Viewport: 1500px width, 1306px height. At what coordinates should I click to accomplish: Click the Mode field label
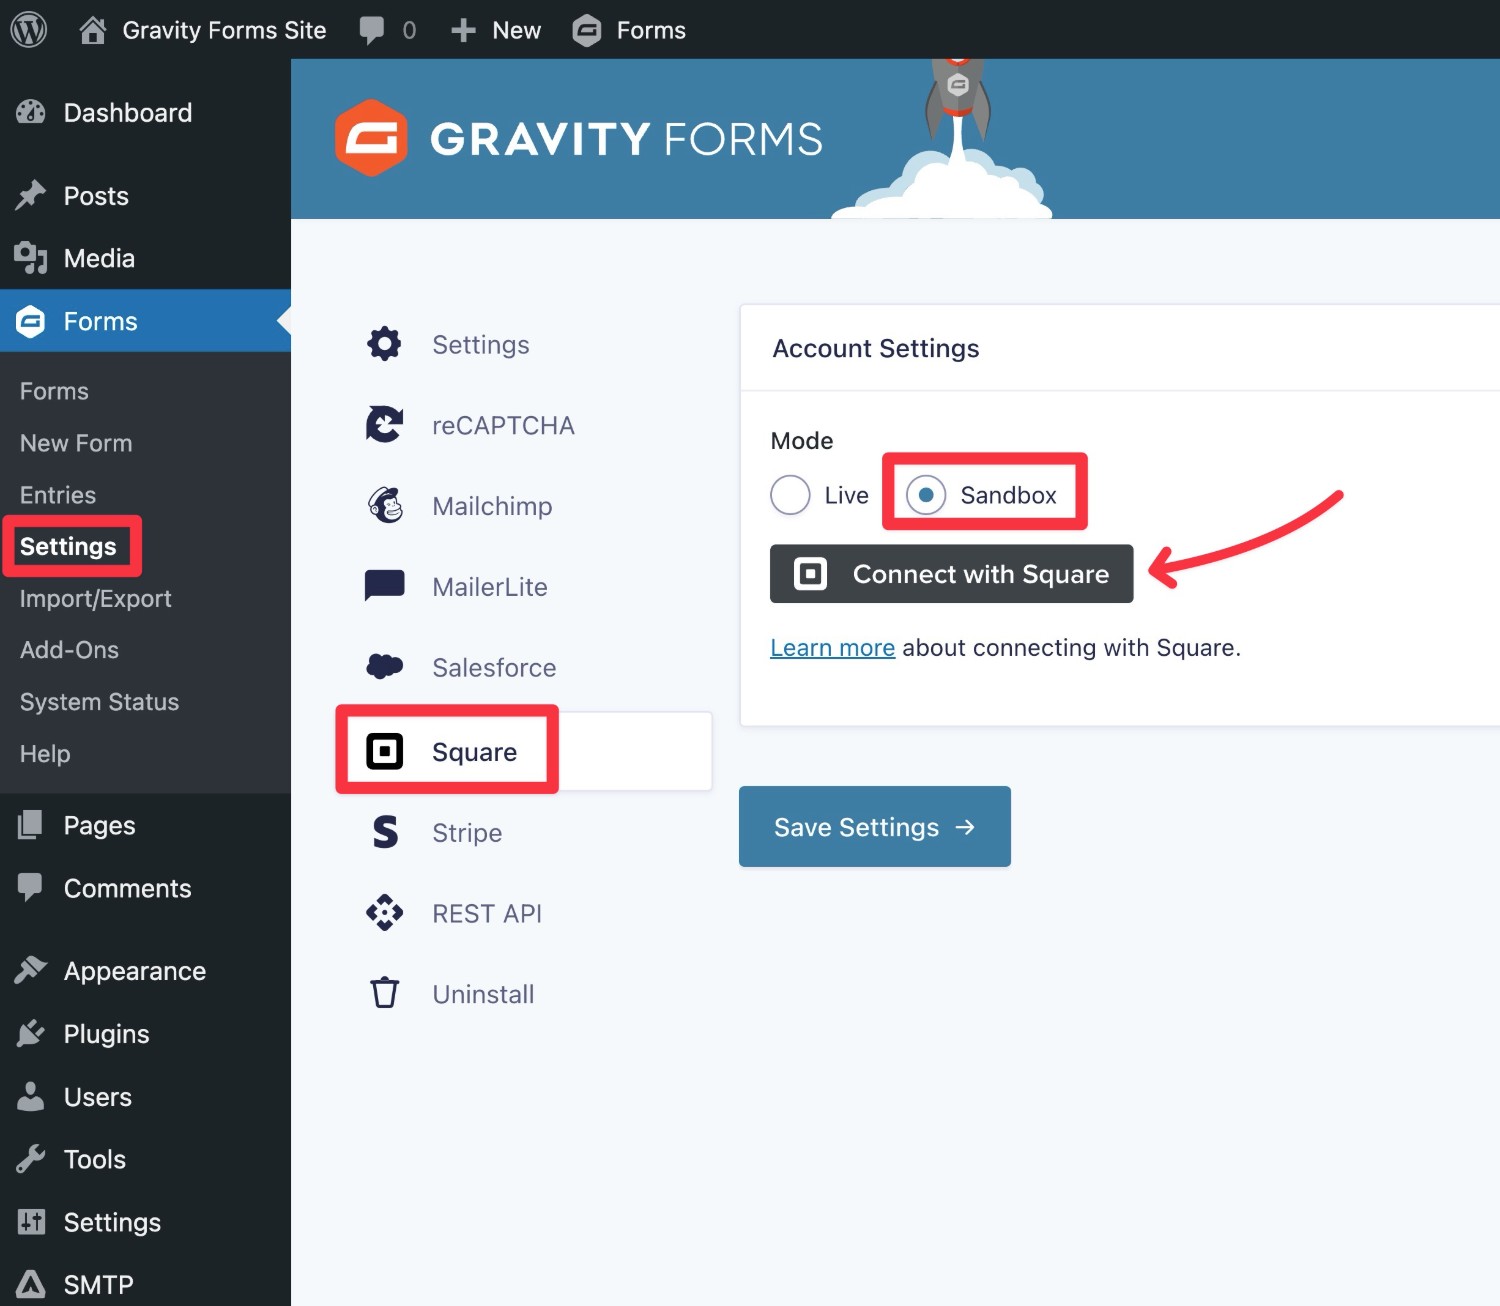click(x=802, y=441)
